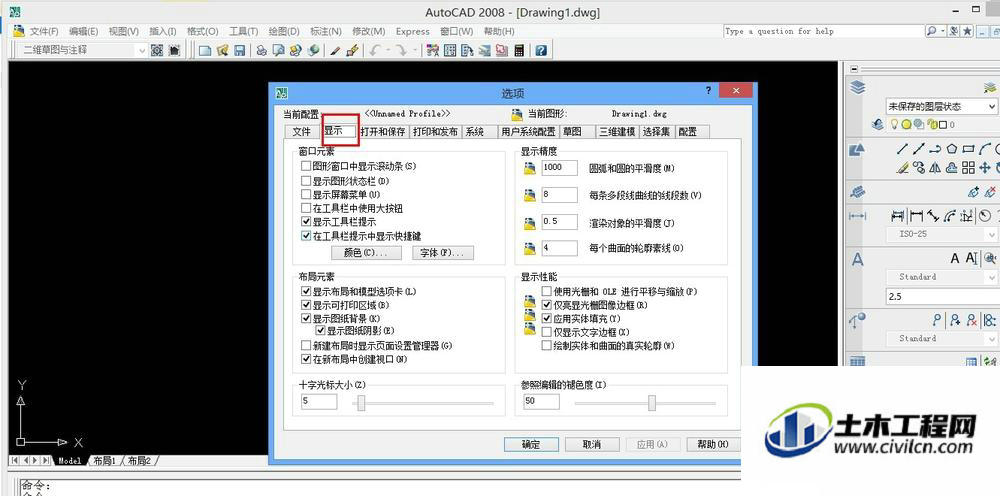Open the ISO-25 dimension style dropdown

[x=943, y=234]
